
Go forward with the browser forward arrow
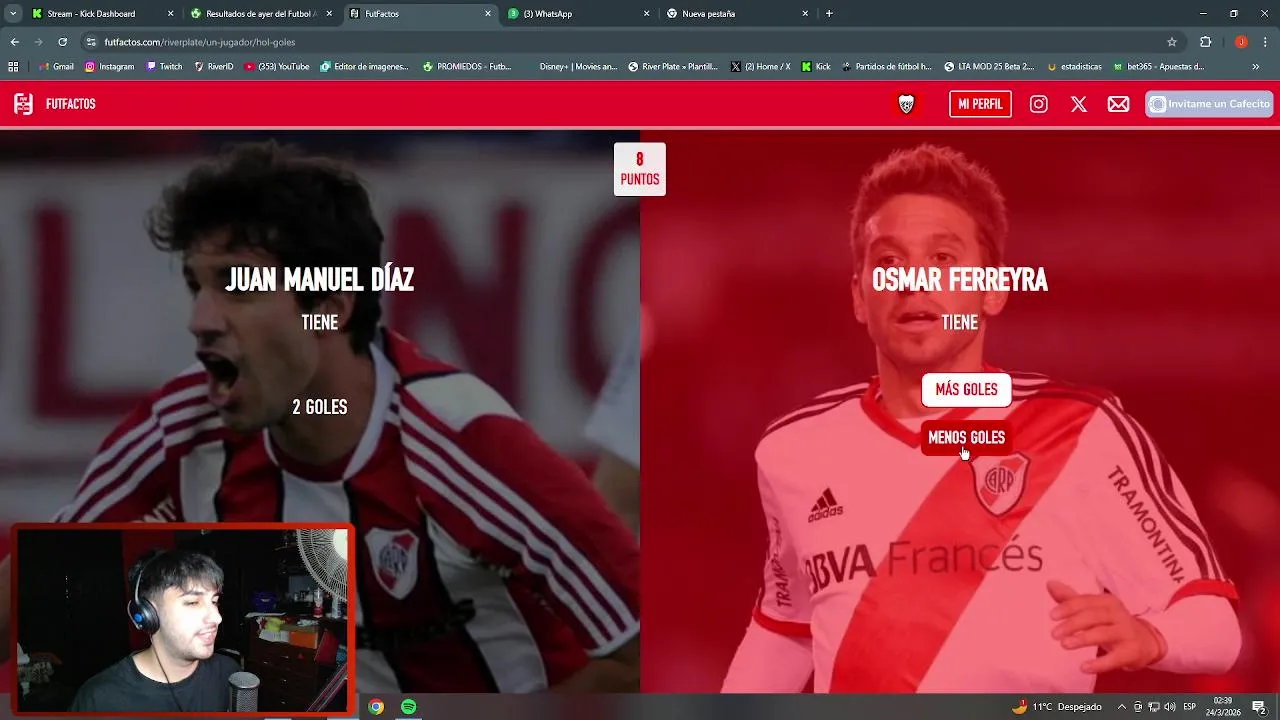pyautogui.click(x=38, y=42)
